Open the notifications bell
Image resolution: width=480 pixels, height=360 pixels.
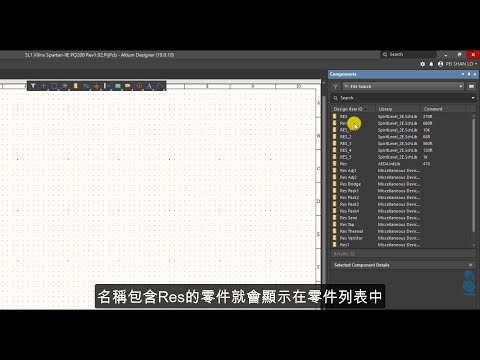coord(431,64)
